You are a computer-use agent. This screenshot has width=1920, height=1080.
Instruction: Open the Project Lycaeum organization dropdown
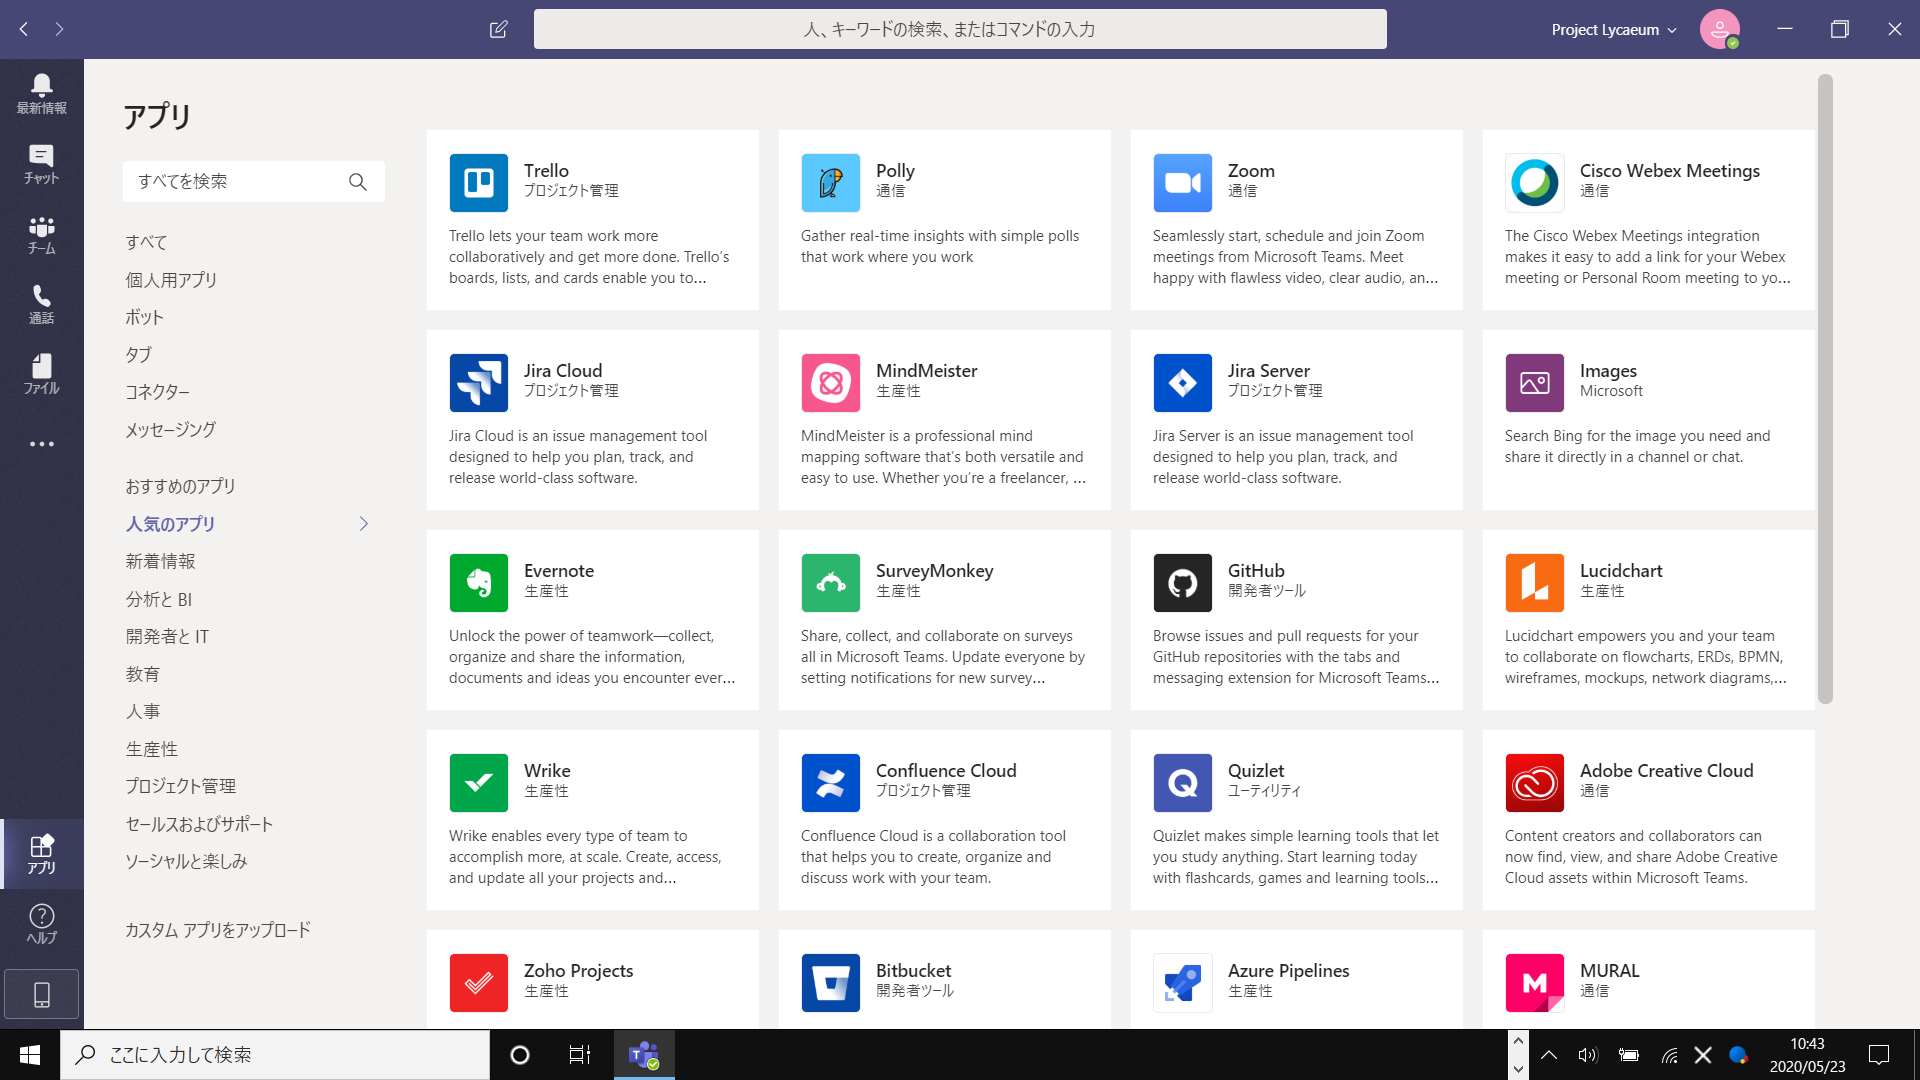coord(1613,30)
